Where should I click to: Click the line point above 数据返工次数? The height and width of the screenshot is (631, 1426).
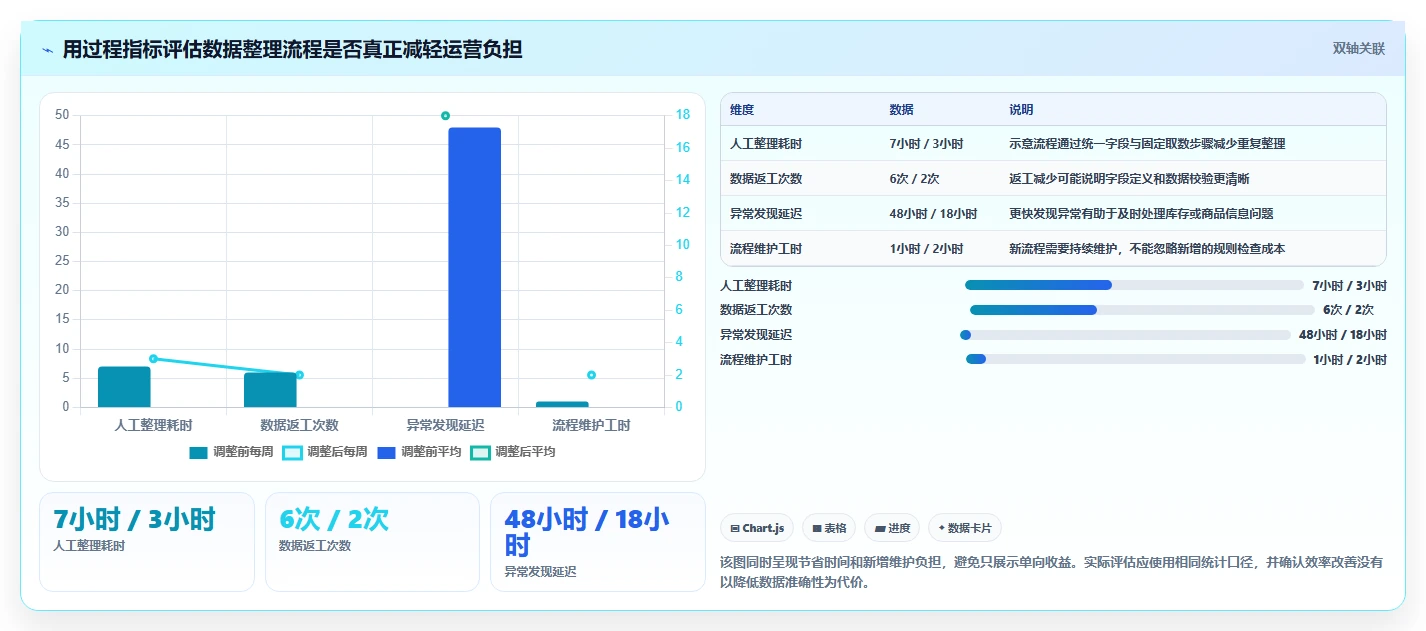pos(299,375)
